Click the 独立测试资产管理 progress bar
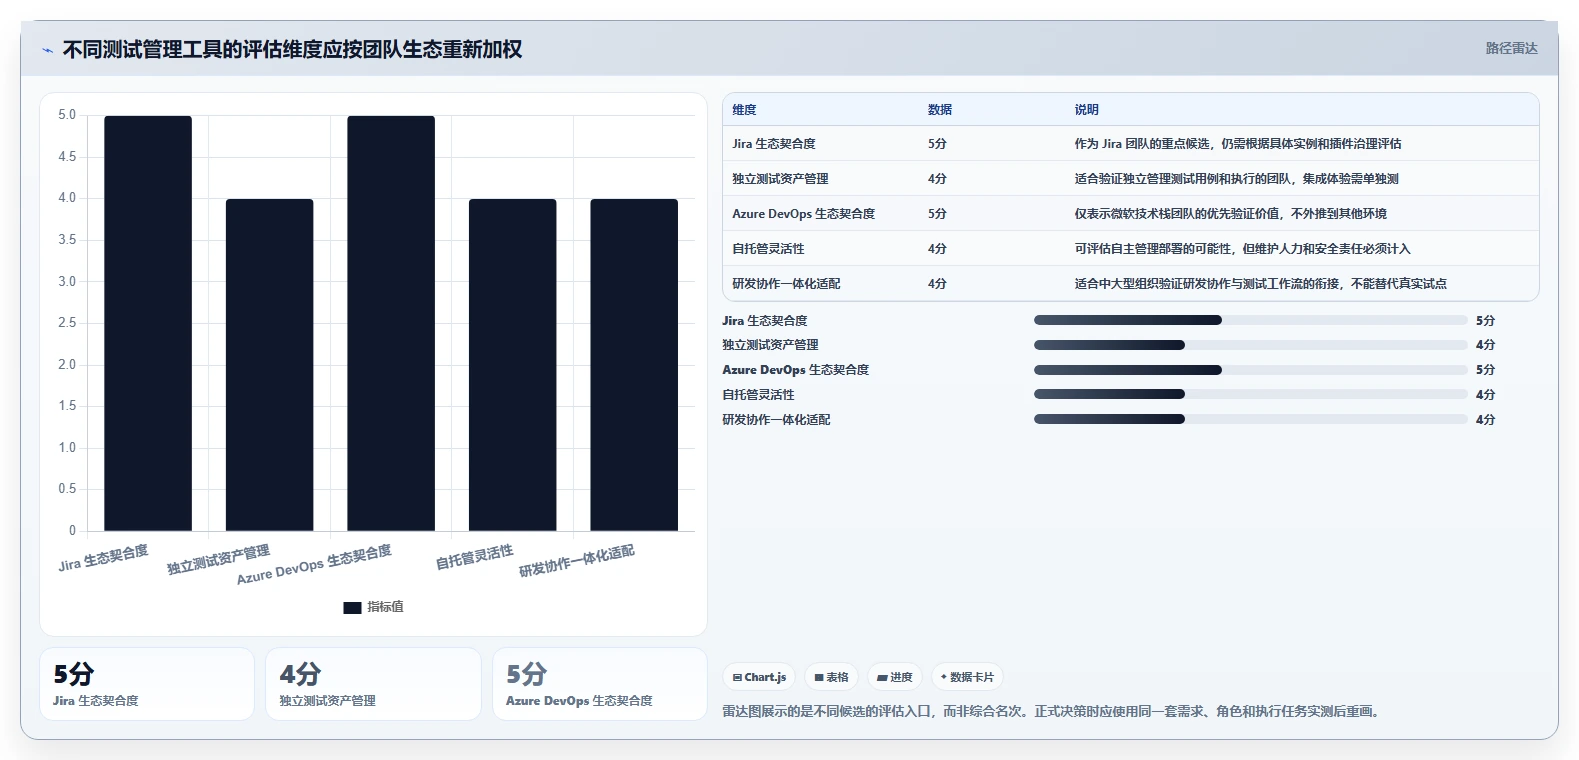1579x760 pixels. click(x=1250, y=345)
